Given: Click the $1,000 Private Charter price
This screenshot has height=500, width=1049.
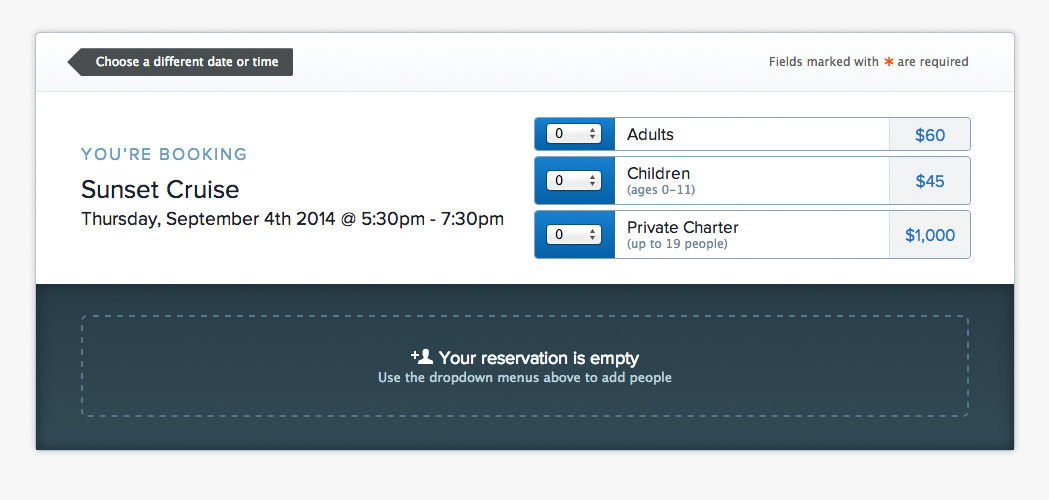Looking at the screenshot, I should click(930, 236).
